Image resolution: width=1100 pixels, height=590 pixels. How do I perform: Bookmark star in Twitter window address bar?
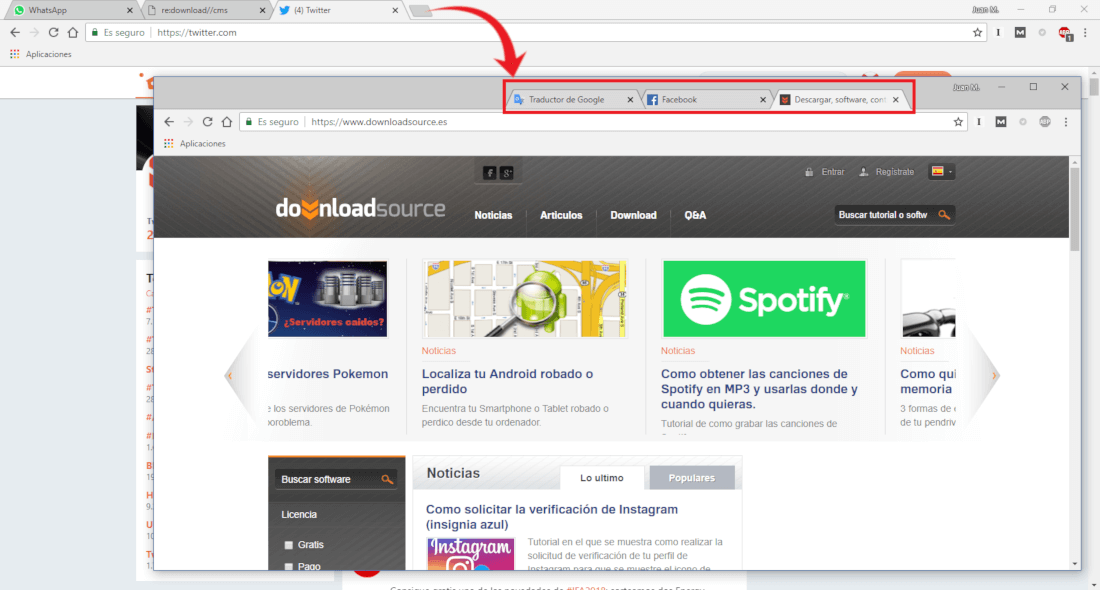(977, 32)
